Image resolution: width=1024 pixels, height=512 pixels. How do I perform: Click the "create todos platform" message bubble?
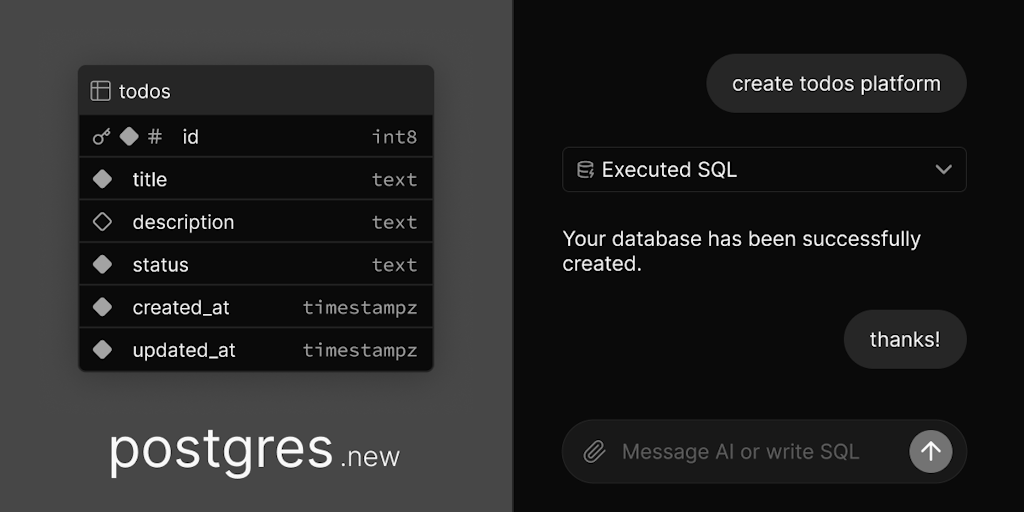pos(836,84)
